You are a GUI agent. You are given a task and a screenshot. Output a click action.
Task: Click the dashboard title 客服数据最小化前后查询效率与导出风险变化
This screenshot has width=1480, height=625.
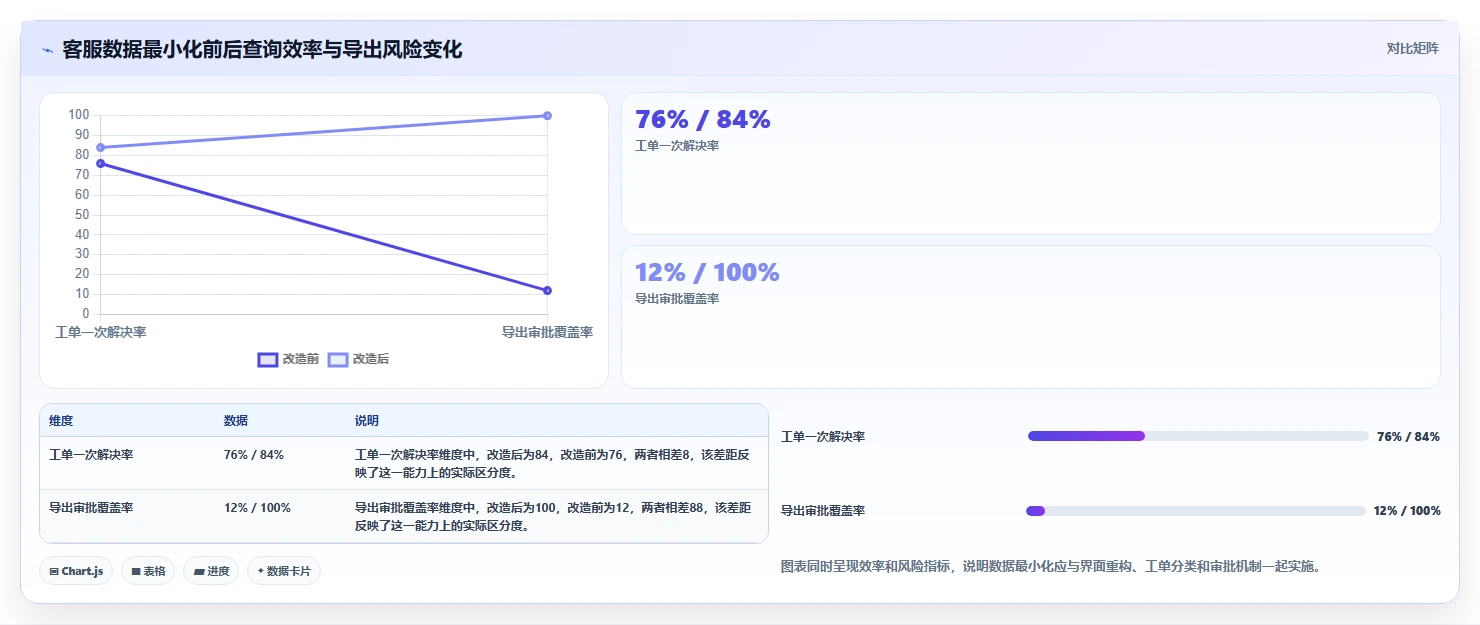coord(262,50)
